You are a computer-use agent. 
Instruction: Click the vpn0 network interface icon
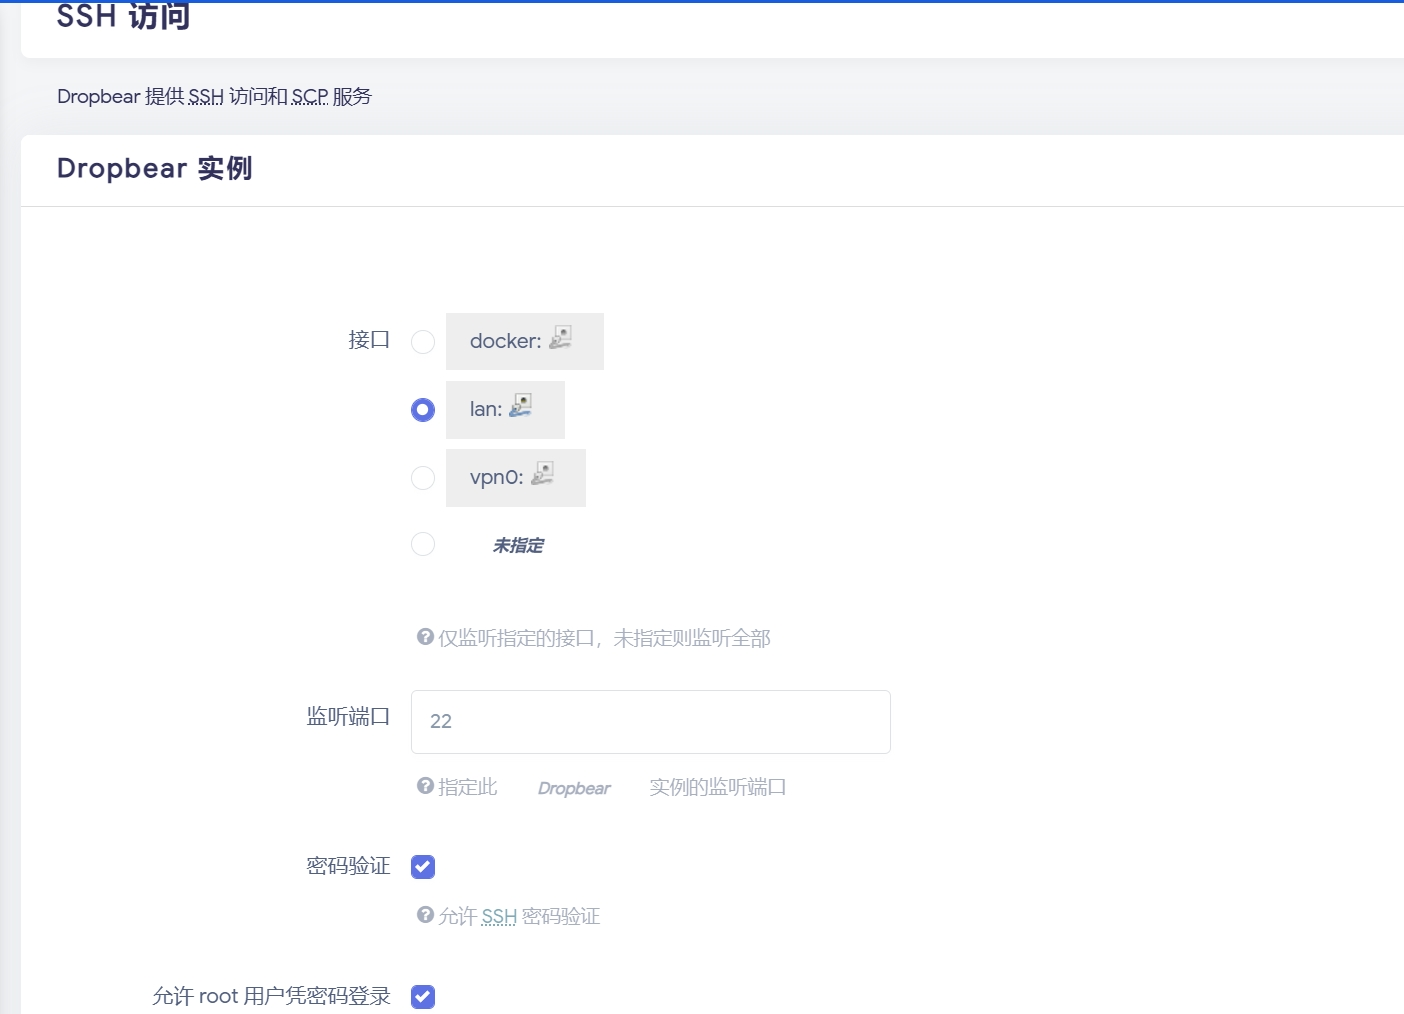543,474
